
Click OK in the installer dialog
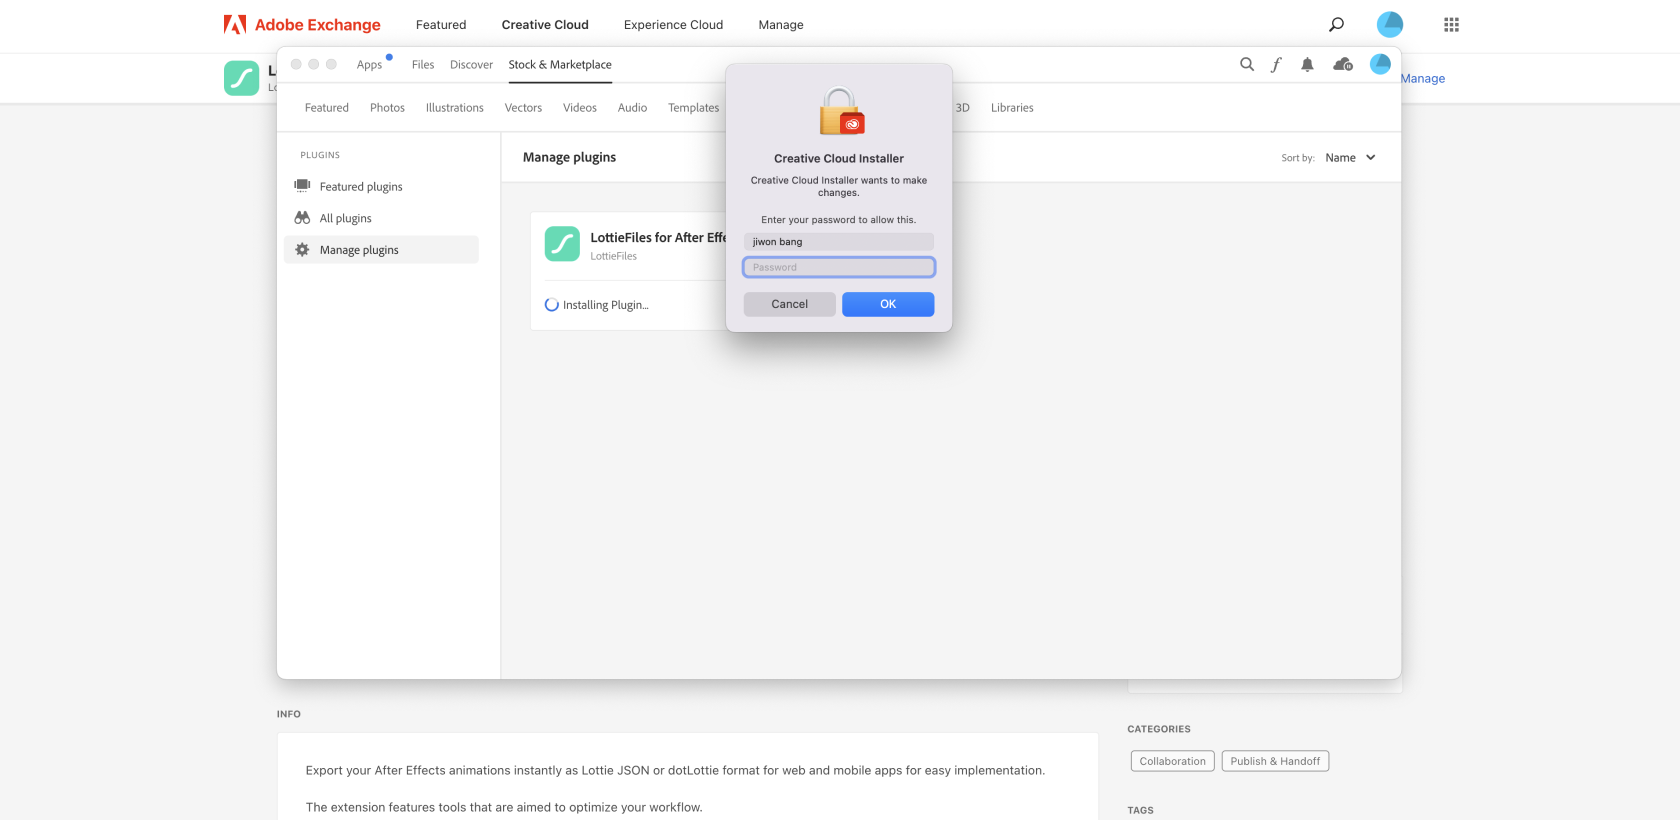(888, 304)
